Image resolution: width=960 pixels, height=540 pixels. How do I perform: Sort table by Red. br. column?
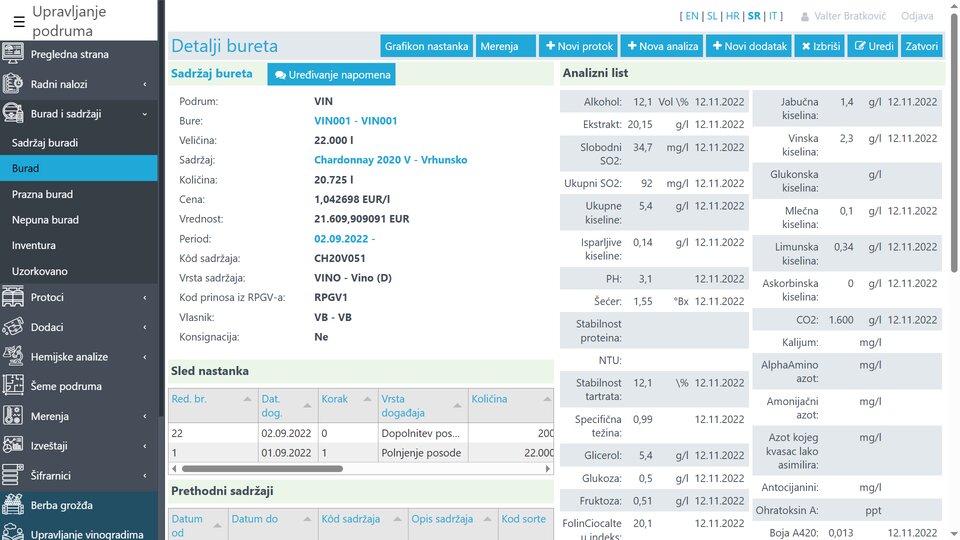click(x=190, y=399)
